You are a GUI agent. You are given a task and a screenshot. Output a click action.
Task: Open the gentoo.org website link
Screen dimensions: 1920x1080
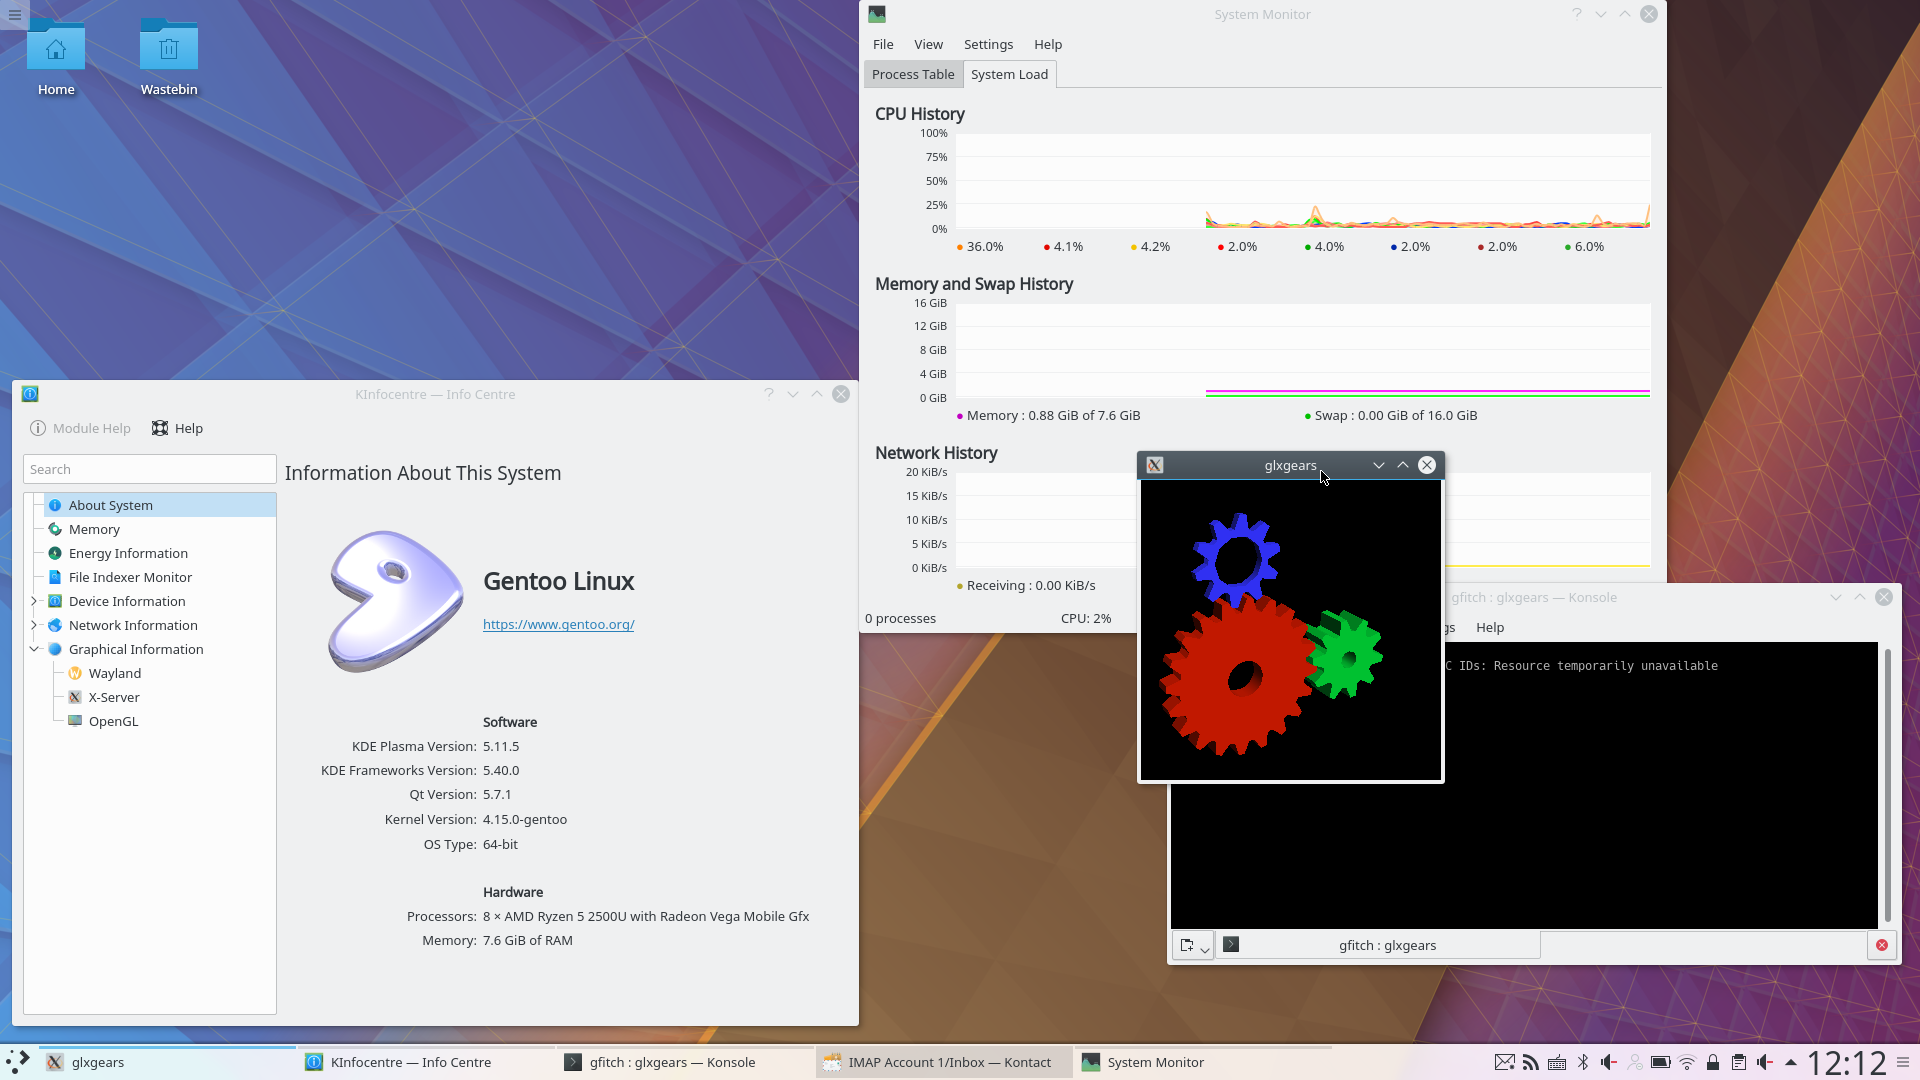[x=558, y=624]
